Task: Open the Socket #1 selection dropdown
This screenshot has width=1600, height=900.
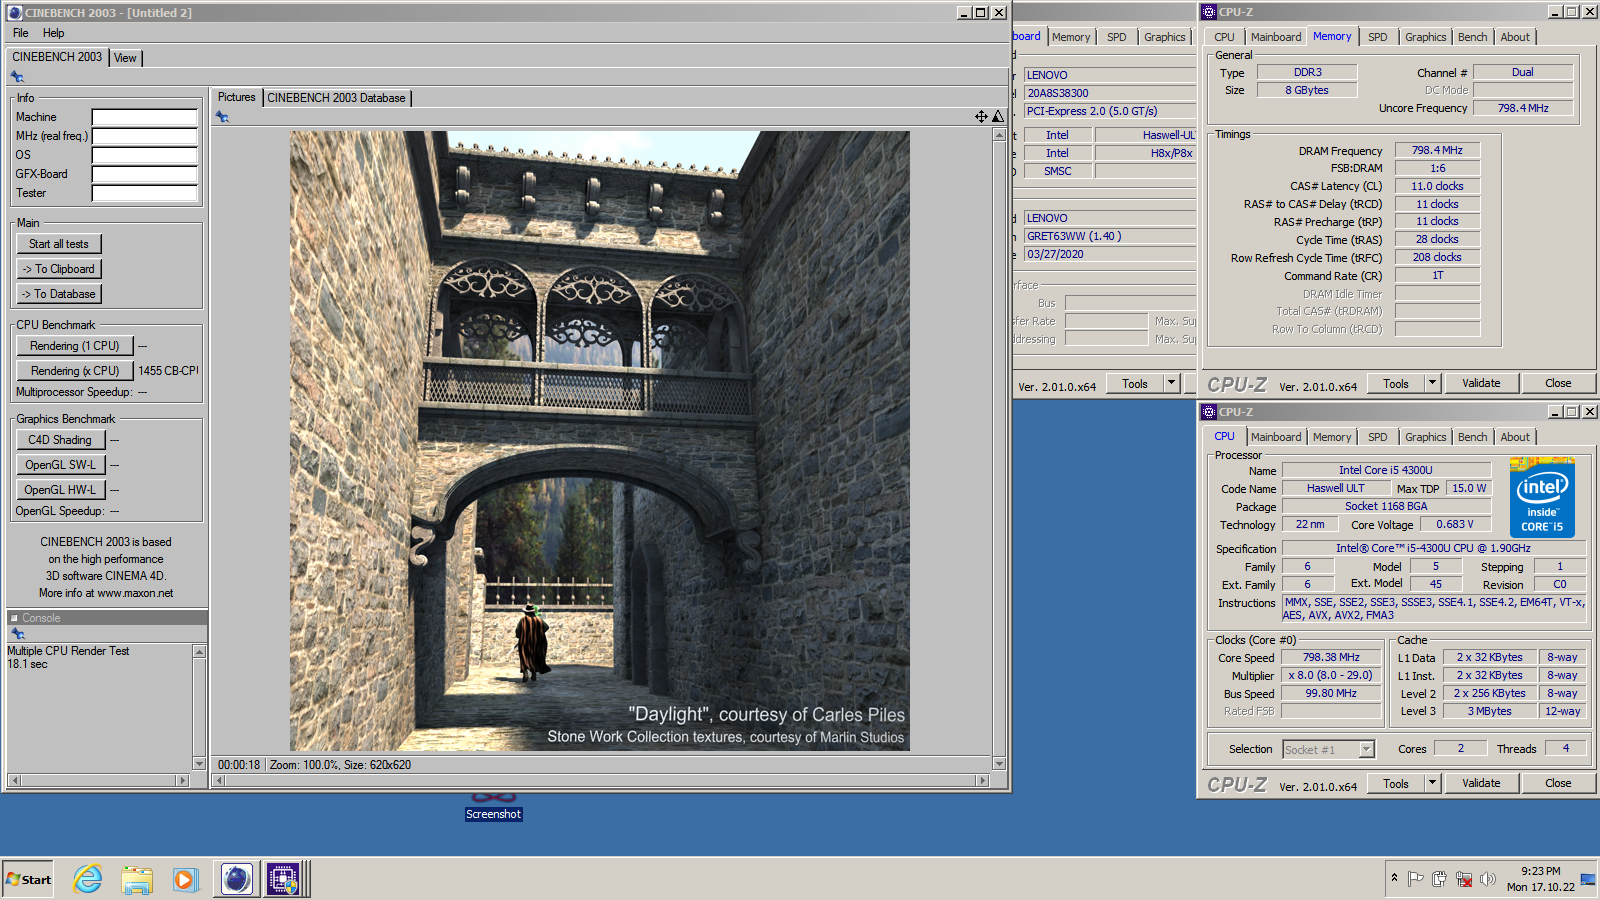Action: click(x=1366, y=749)
